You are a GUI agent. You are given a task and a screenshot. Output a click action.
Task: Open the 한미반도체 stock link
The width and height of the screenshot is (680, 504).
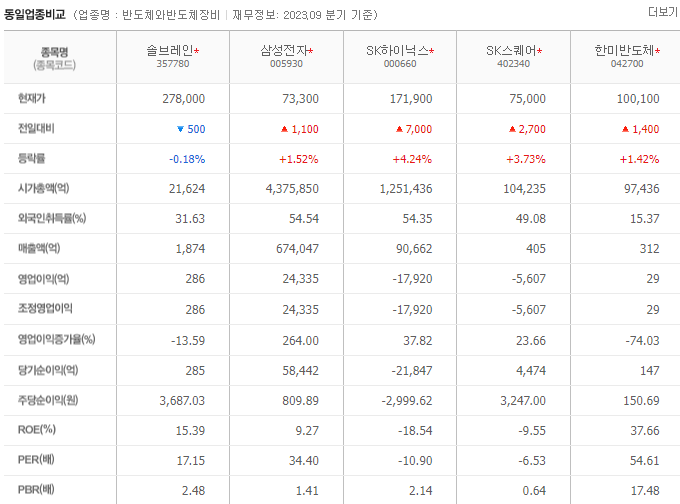coord(624,51)
